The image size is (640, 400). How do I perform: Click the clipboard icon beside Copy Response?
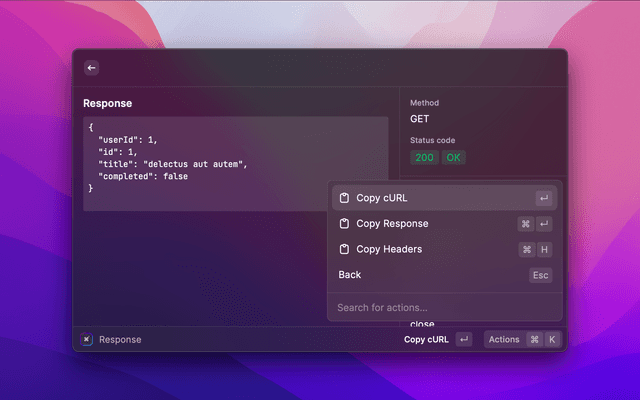click(x=343, y=224)
